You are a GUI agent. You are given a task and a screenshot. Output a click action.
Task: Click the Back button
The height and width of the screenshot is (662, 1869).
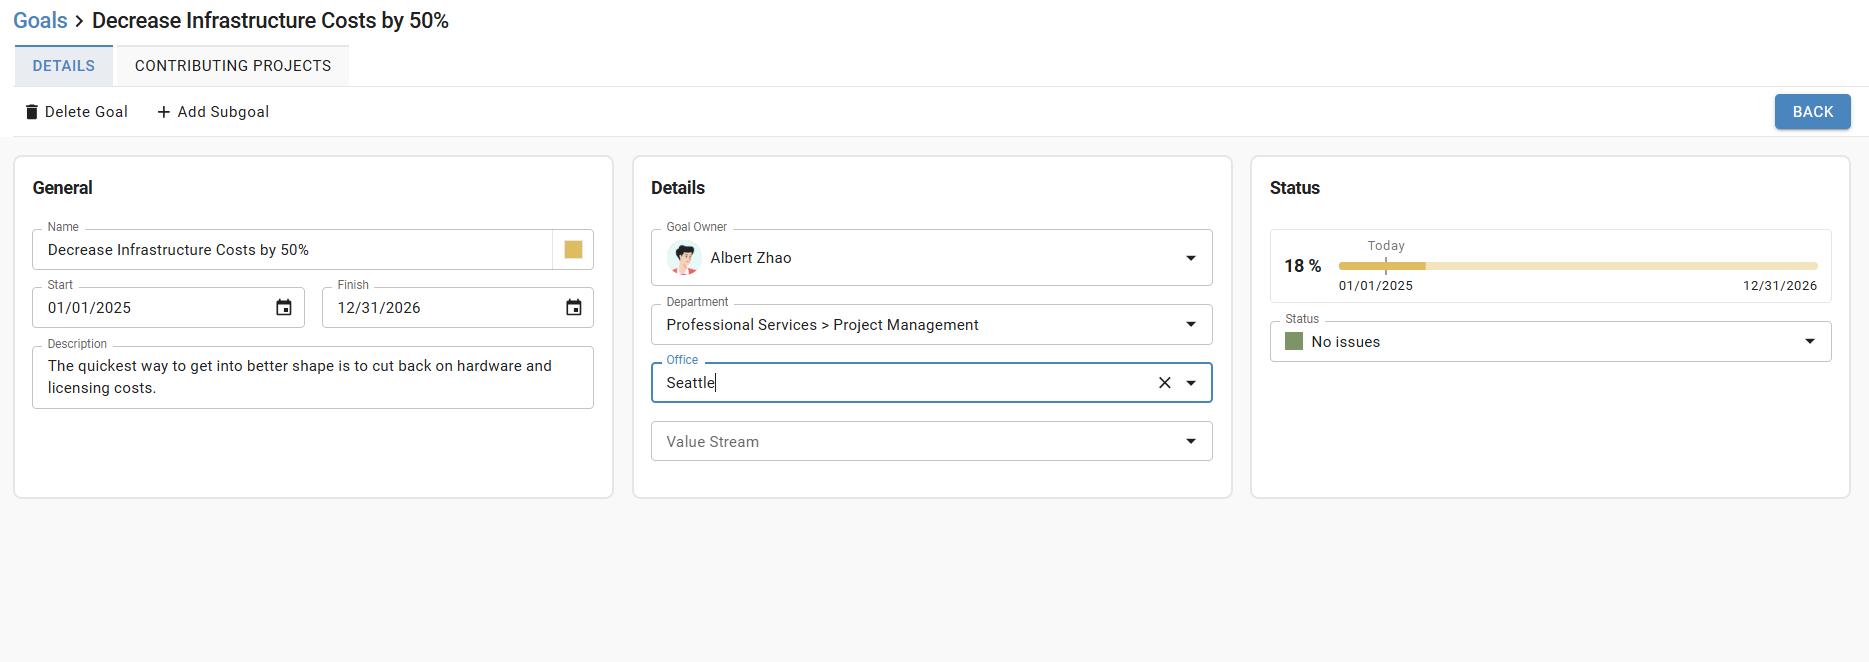click(1812, 112)
